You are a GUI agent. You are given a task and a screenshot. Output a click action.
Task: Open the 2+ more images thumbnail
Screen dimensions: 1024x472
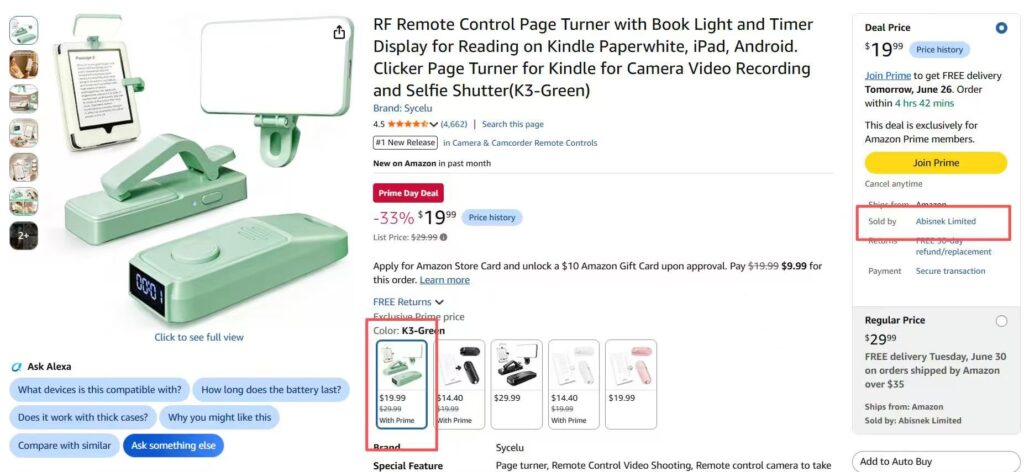(24, 236)
